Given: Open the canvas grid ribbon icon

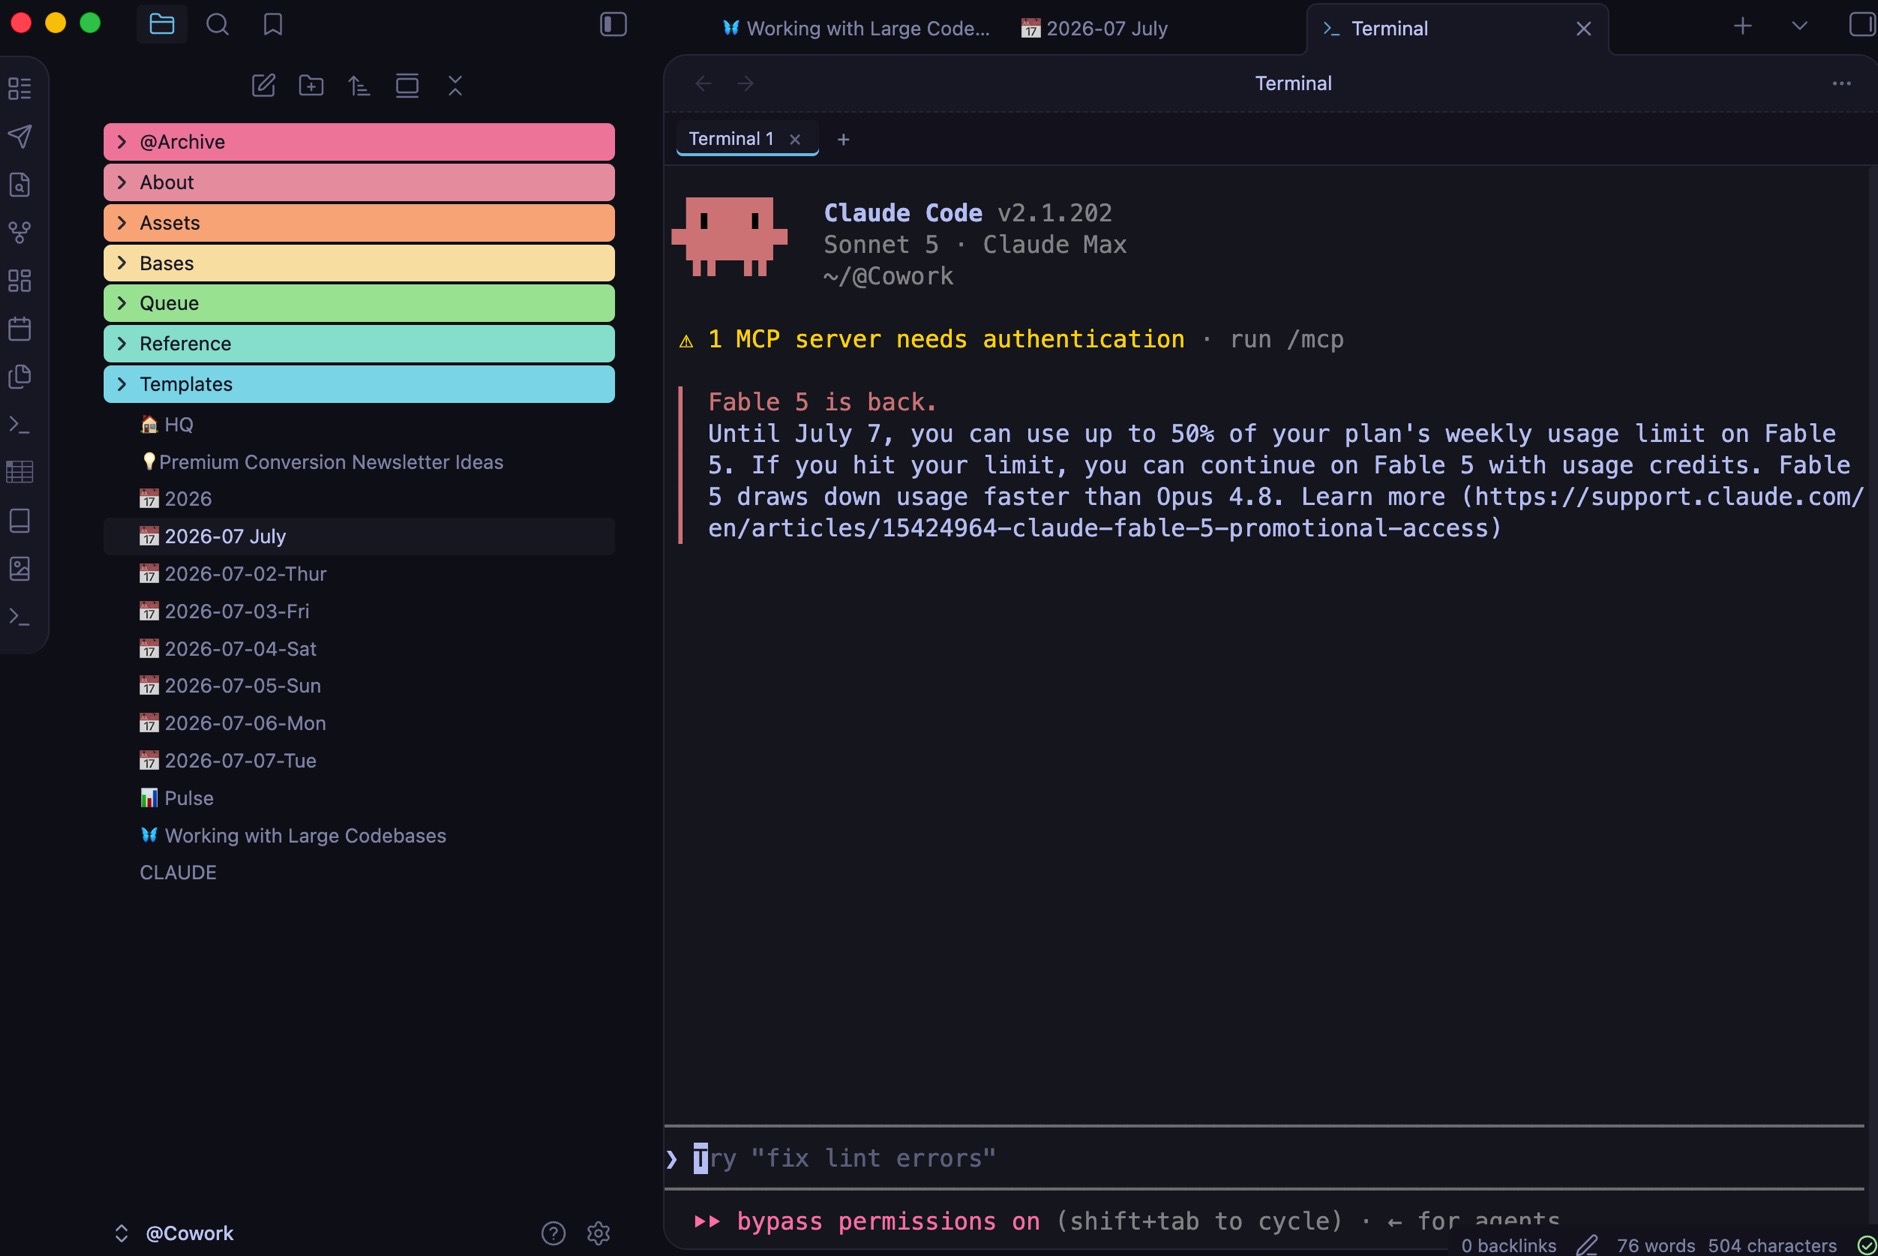Looking at the screenshot, I should pyautogui.click(x=20, y=280).
